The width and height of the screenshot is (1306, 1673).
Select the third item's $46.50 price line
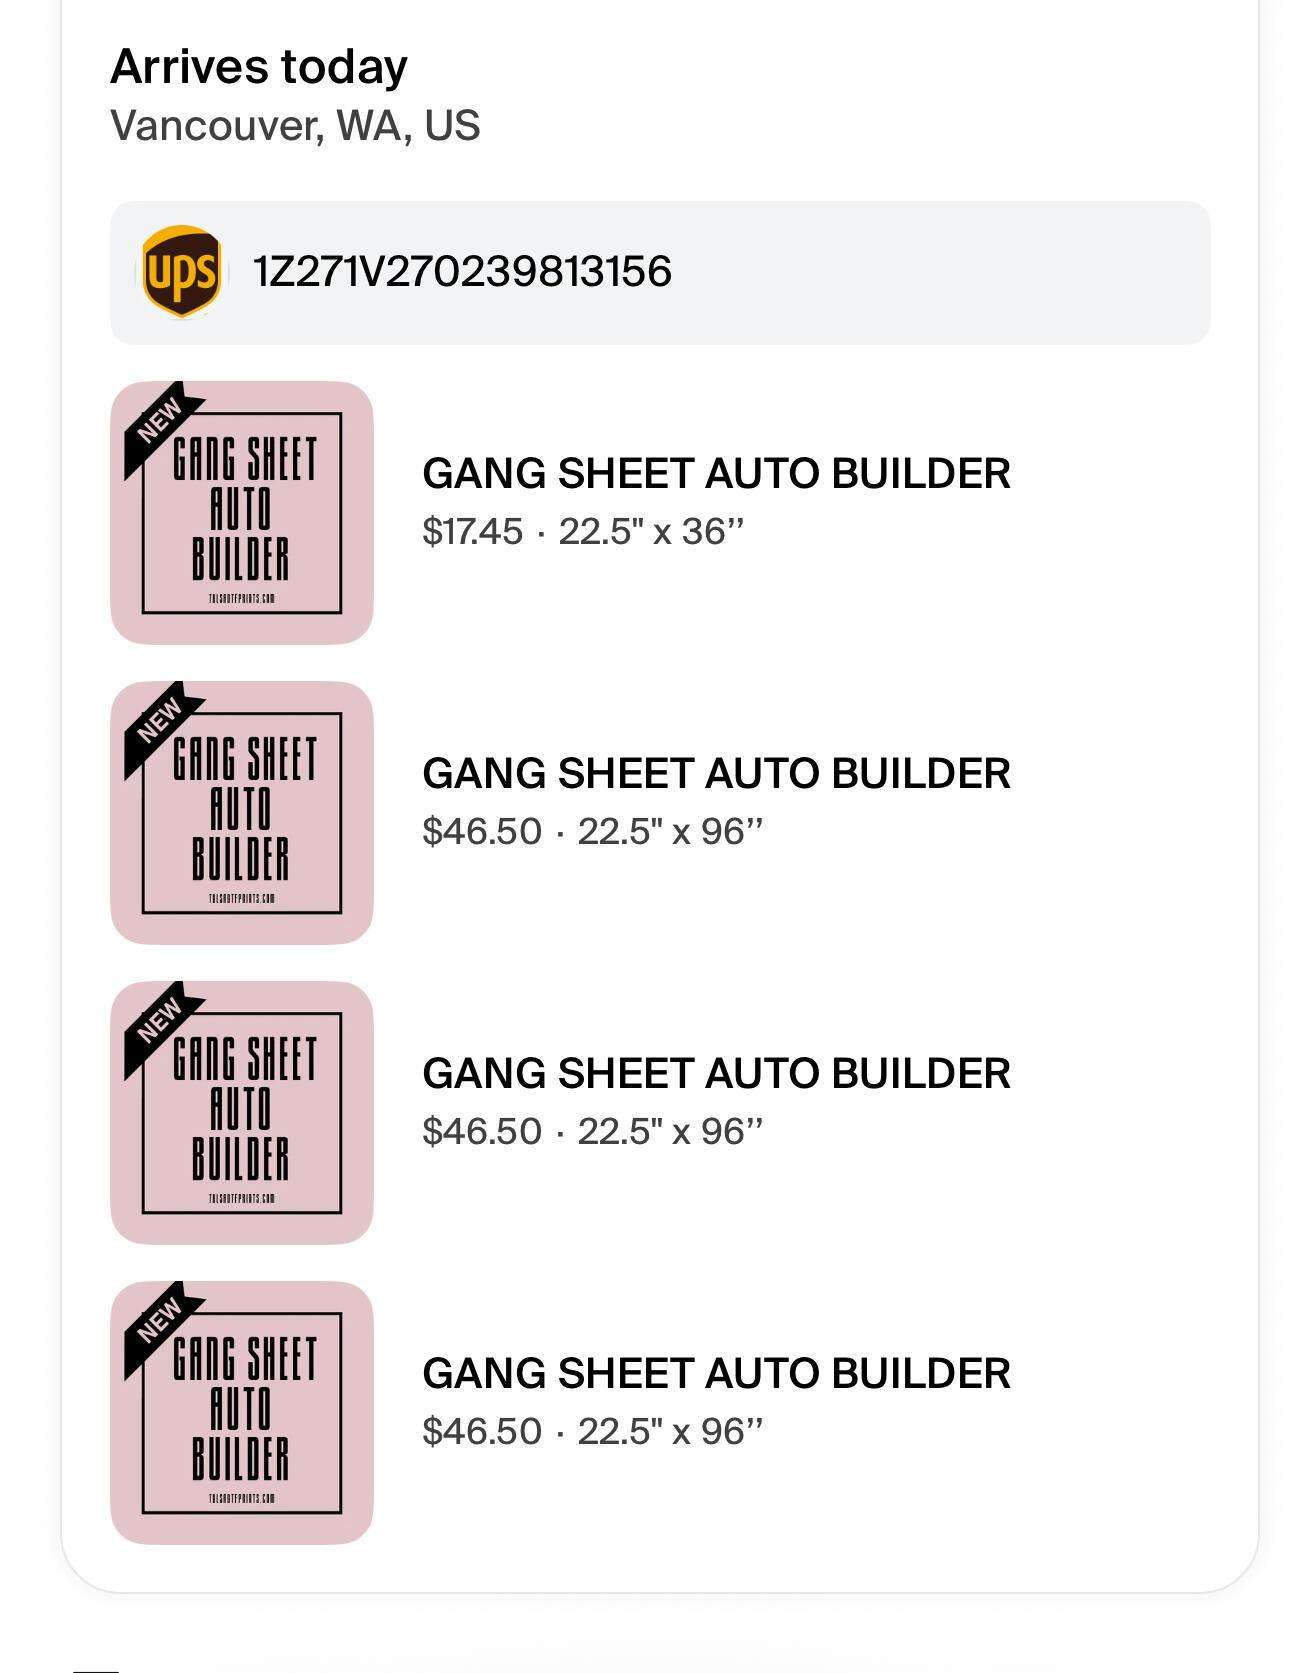592,1132
